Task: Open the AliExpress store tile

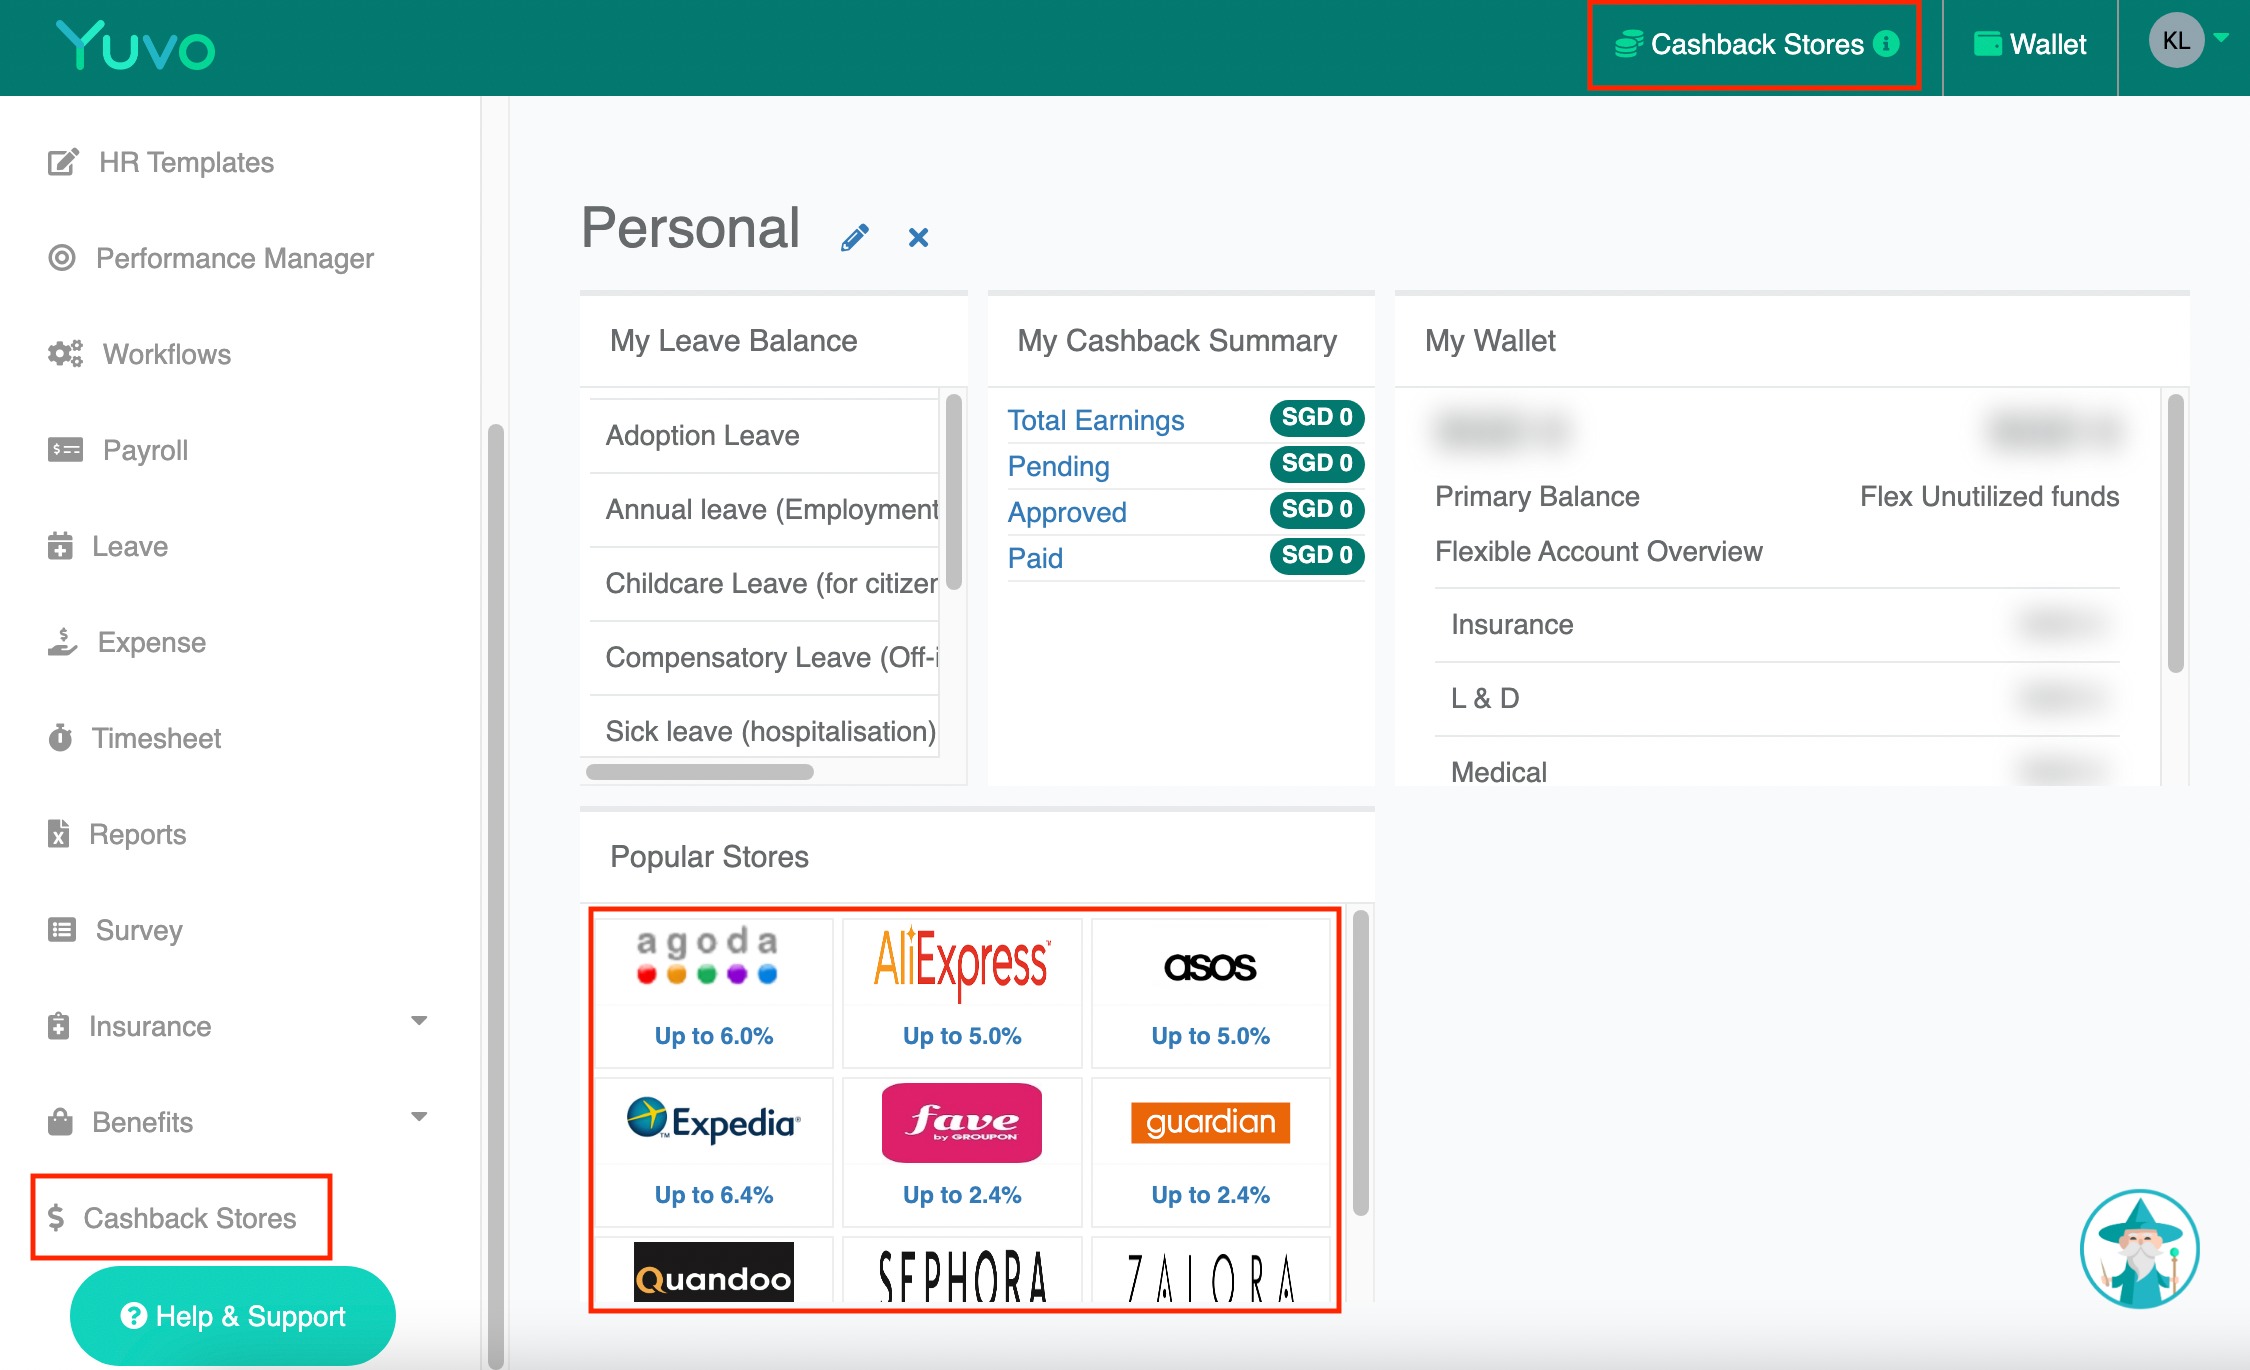Action: tap(962, 992)
